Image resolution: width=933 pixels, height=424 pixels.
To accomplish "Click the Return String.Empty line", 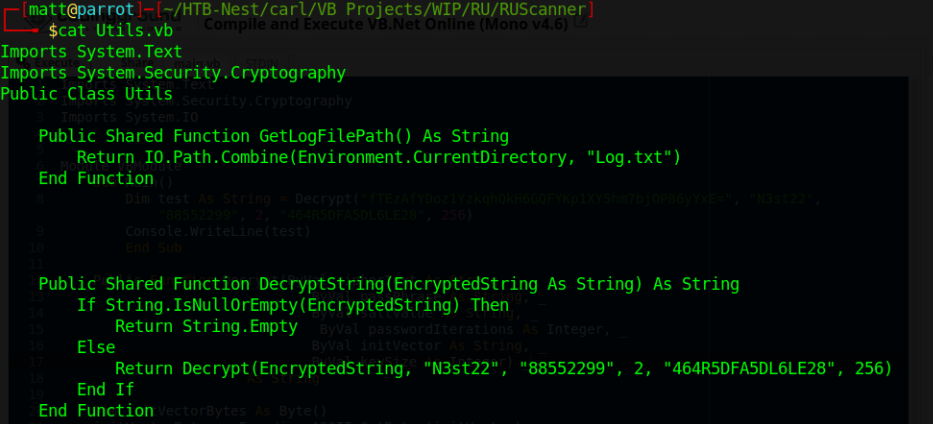I will (x=206, y=326).
